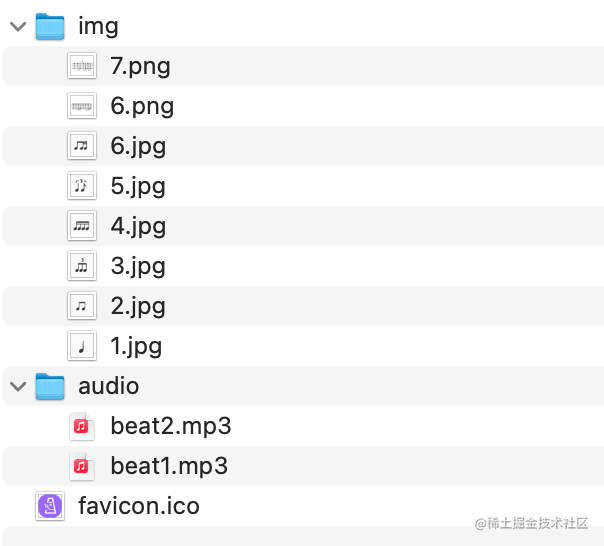The width and height of the screenshot is (604, 546).
Task: Click the beat2.mp3 music file icon
Action: [x=82, y=426]
